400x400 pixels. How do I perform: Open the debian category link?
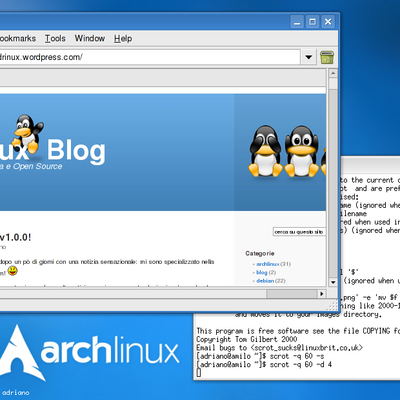265,281
